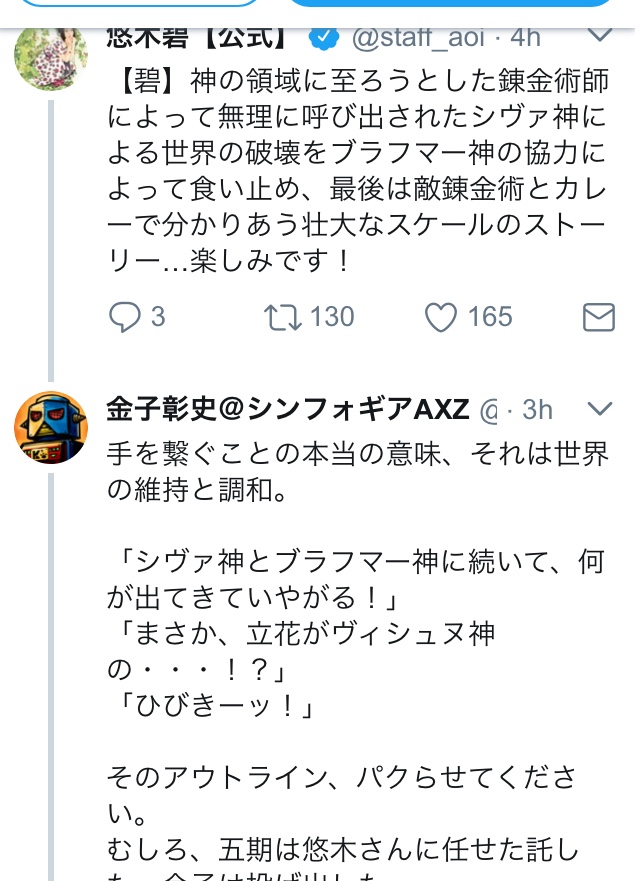Tap the like count 165
The image size is (635, 881).
coord(490,317)
